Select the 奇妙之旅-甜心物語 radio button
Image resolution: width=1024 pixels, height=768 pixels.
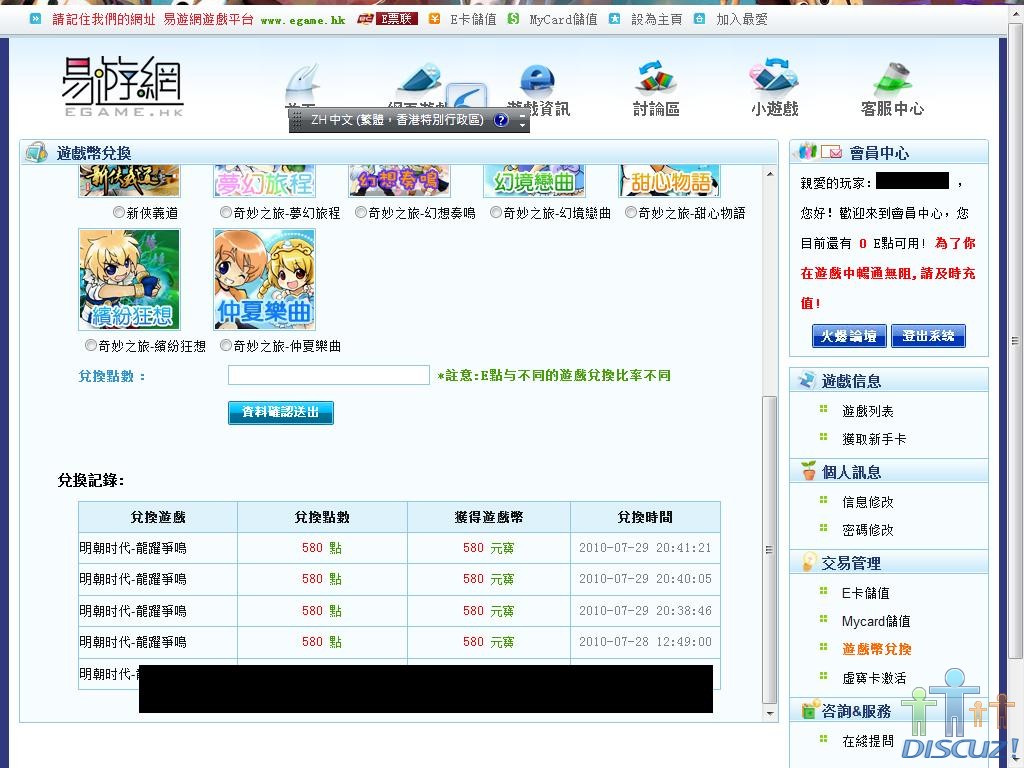tap(631, 212)
